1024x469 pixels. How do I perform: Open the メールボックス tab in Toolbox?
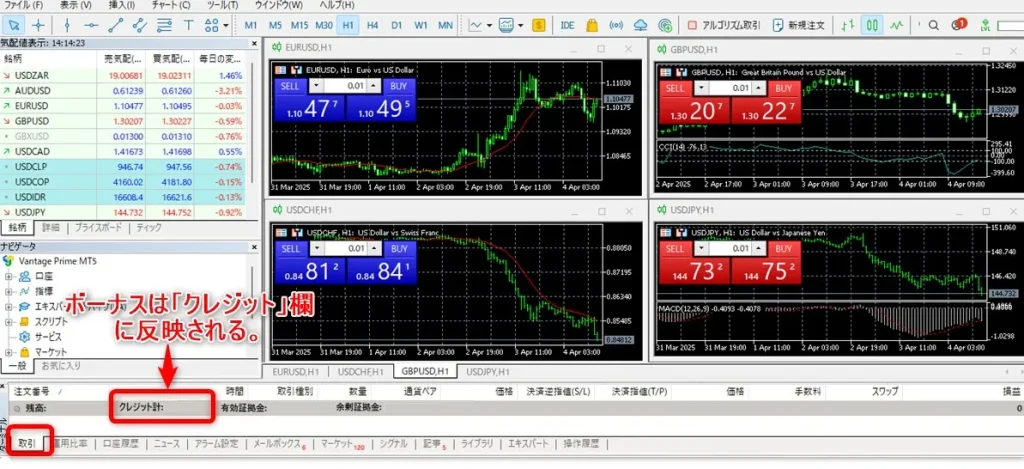pos(280,444)
